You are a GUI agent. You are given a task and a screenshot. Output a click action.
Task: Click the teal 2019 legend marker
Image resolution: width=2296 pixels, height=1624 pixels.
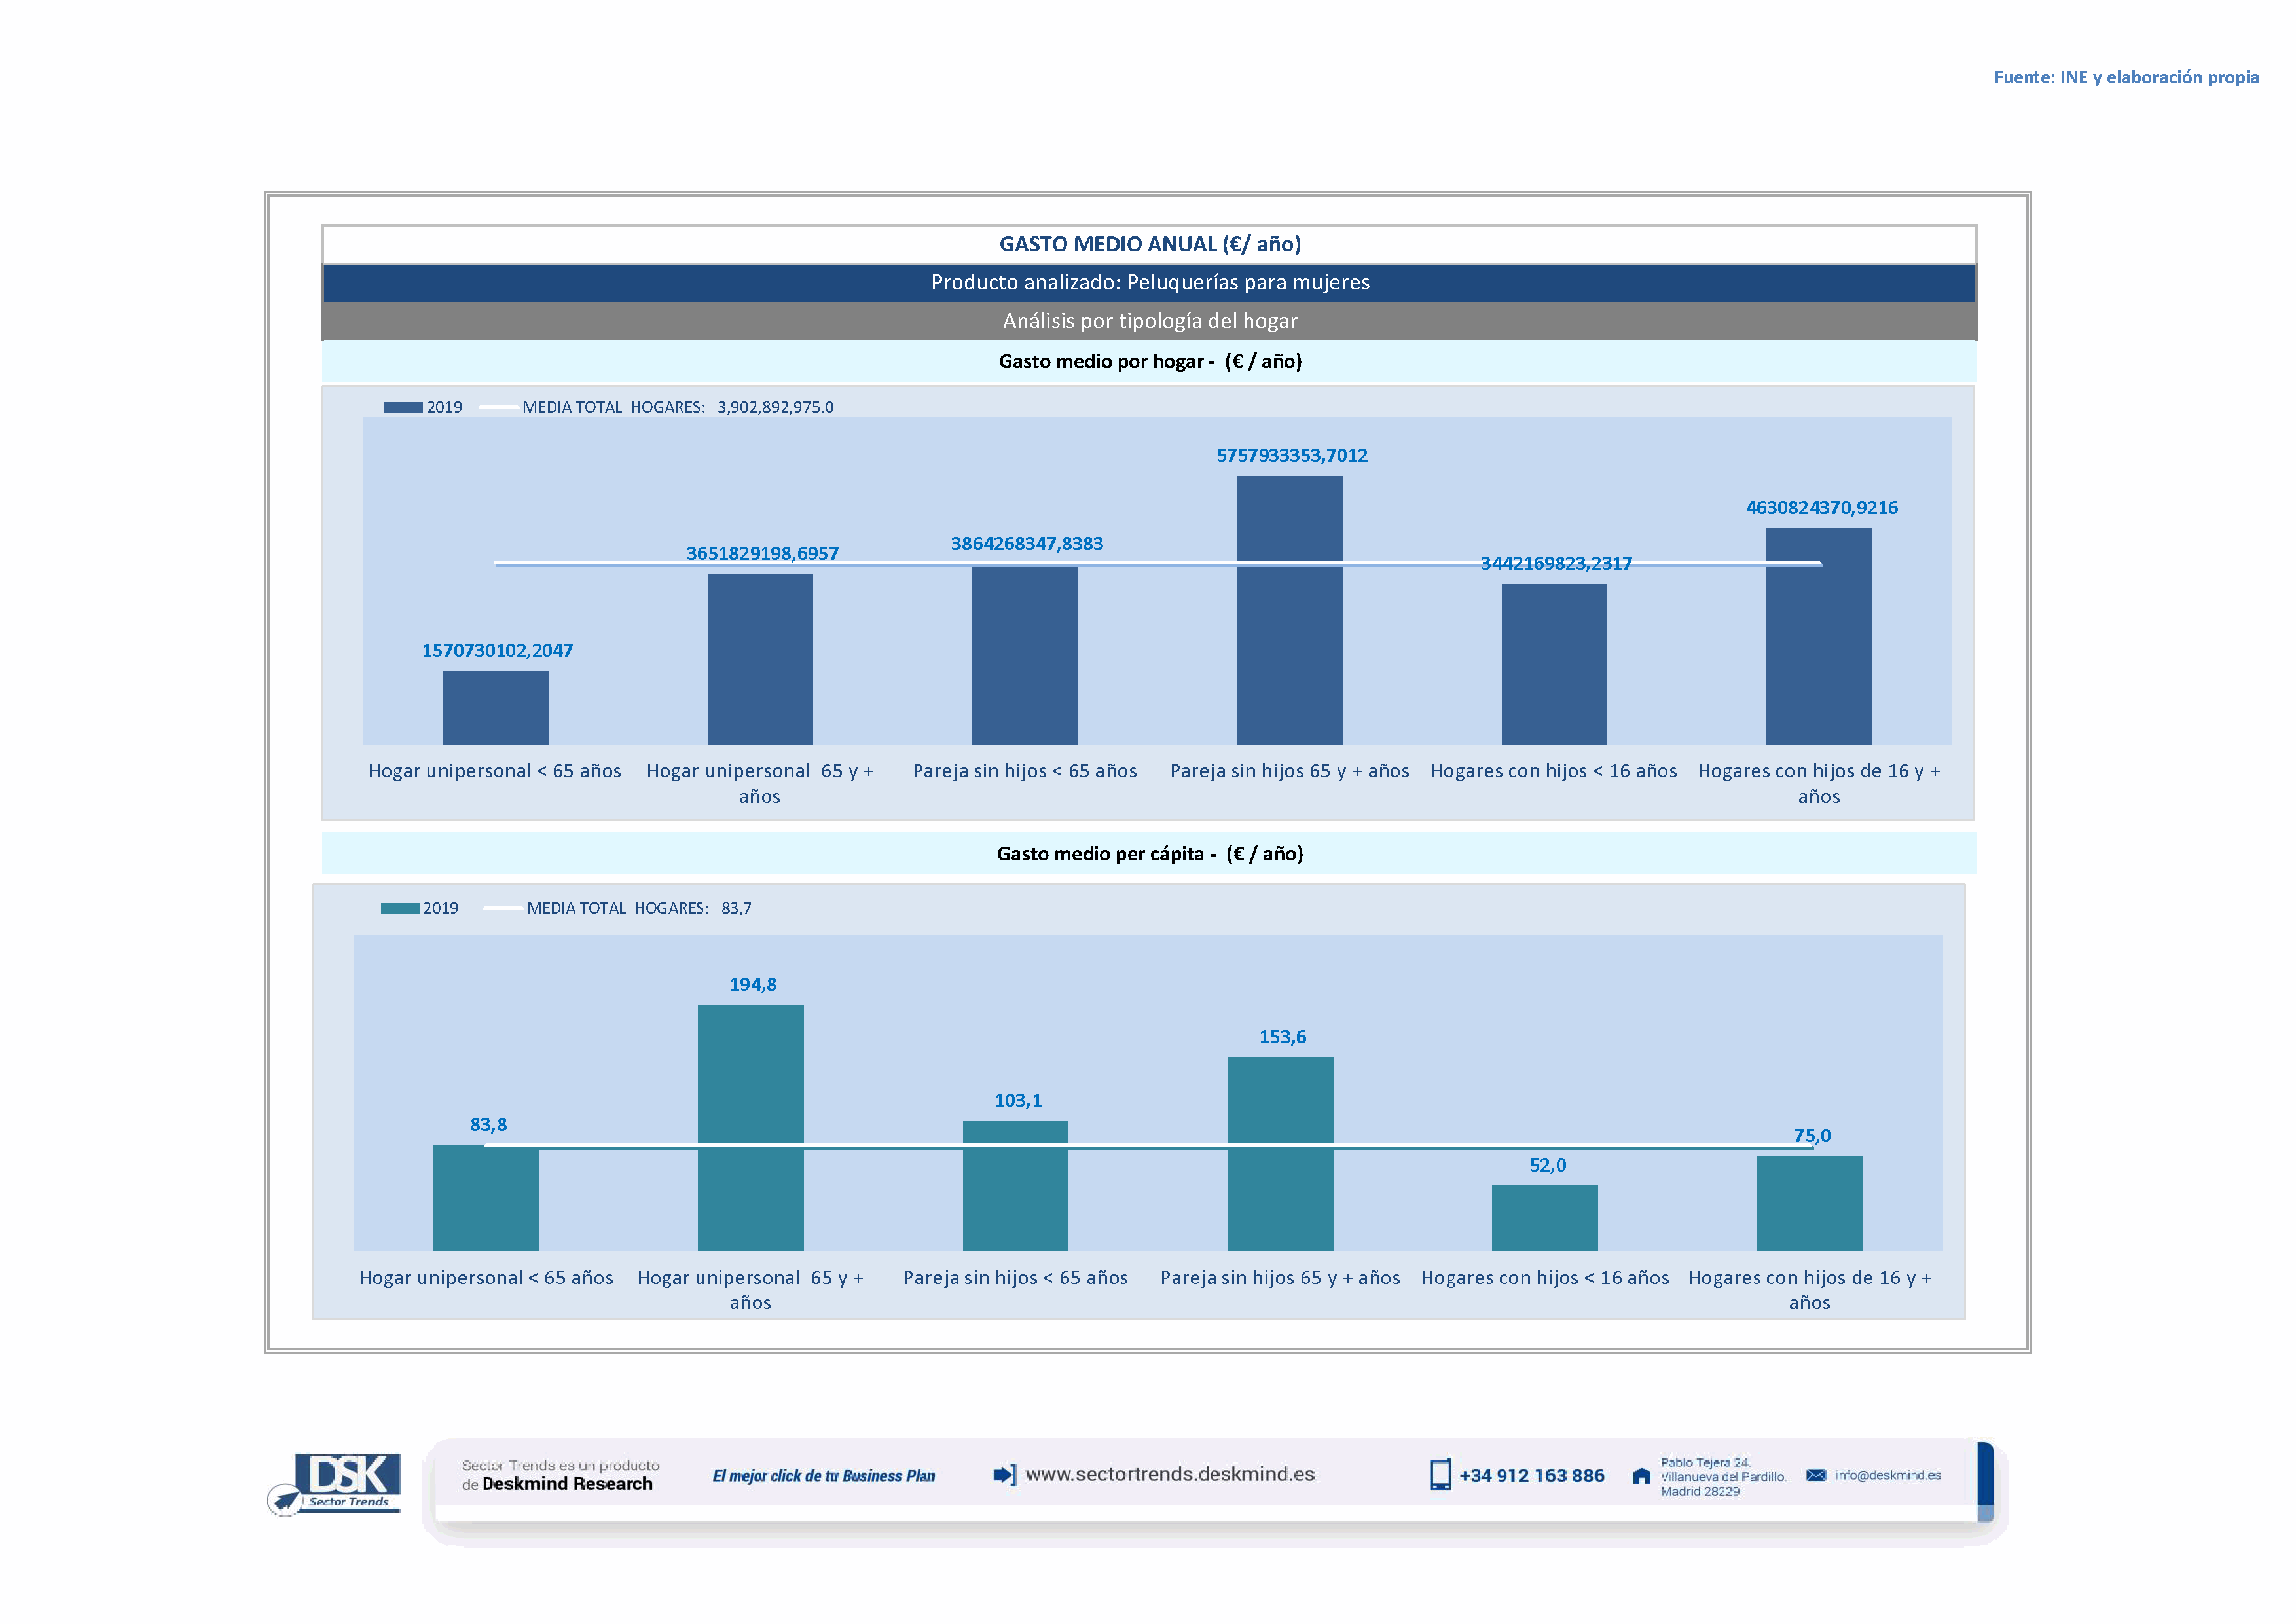399,908
